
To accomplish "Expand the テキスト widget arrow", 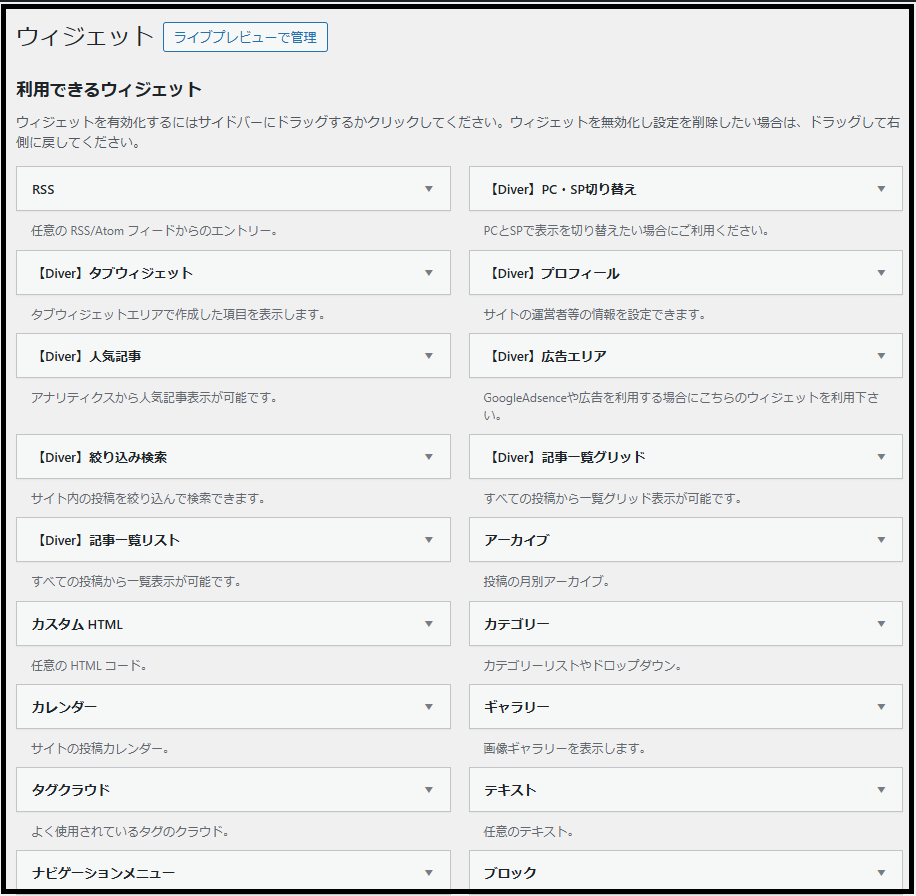I will pos(881,790).
